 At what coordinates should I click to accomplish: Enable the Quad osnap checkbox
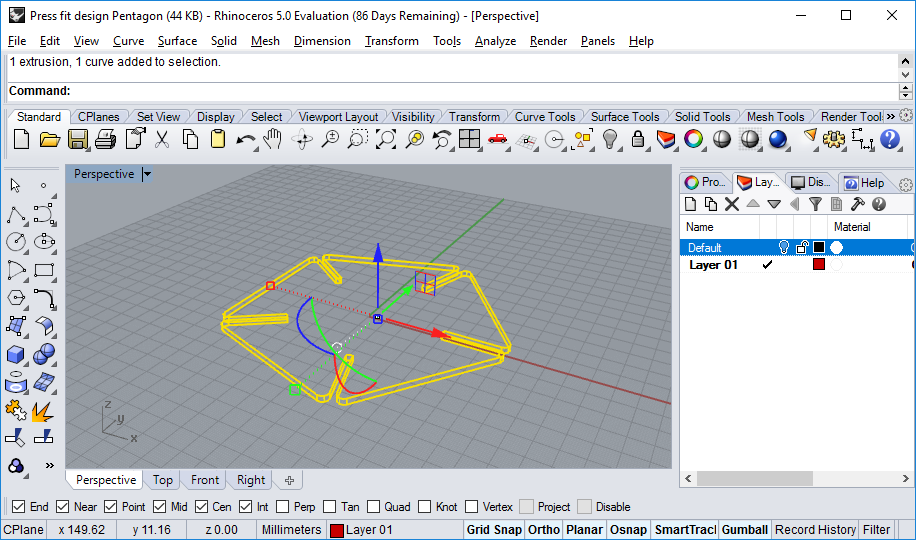pos(373,507)
